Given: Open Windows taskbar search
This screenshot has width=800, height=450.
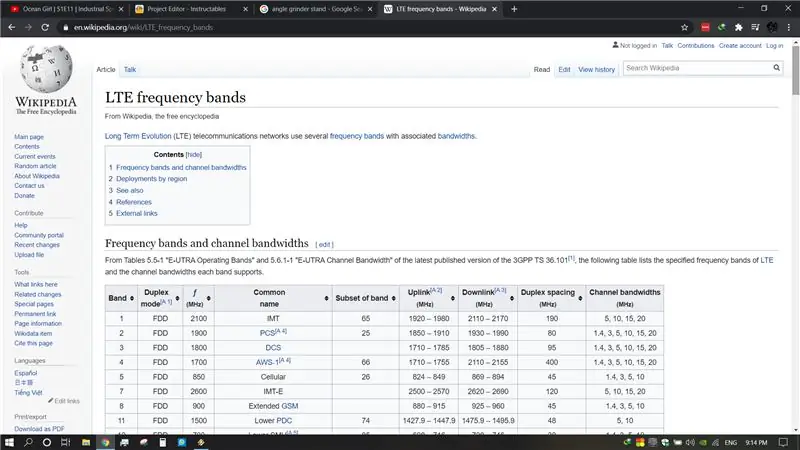Looking at the screenshot, I should (x=28, y=442).
